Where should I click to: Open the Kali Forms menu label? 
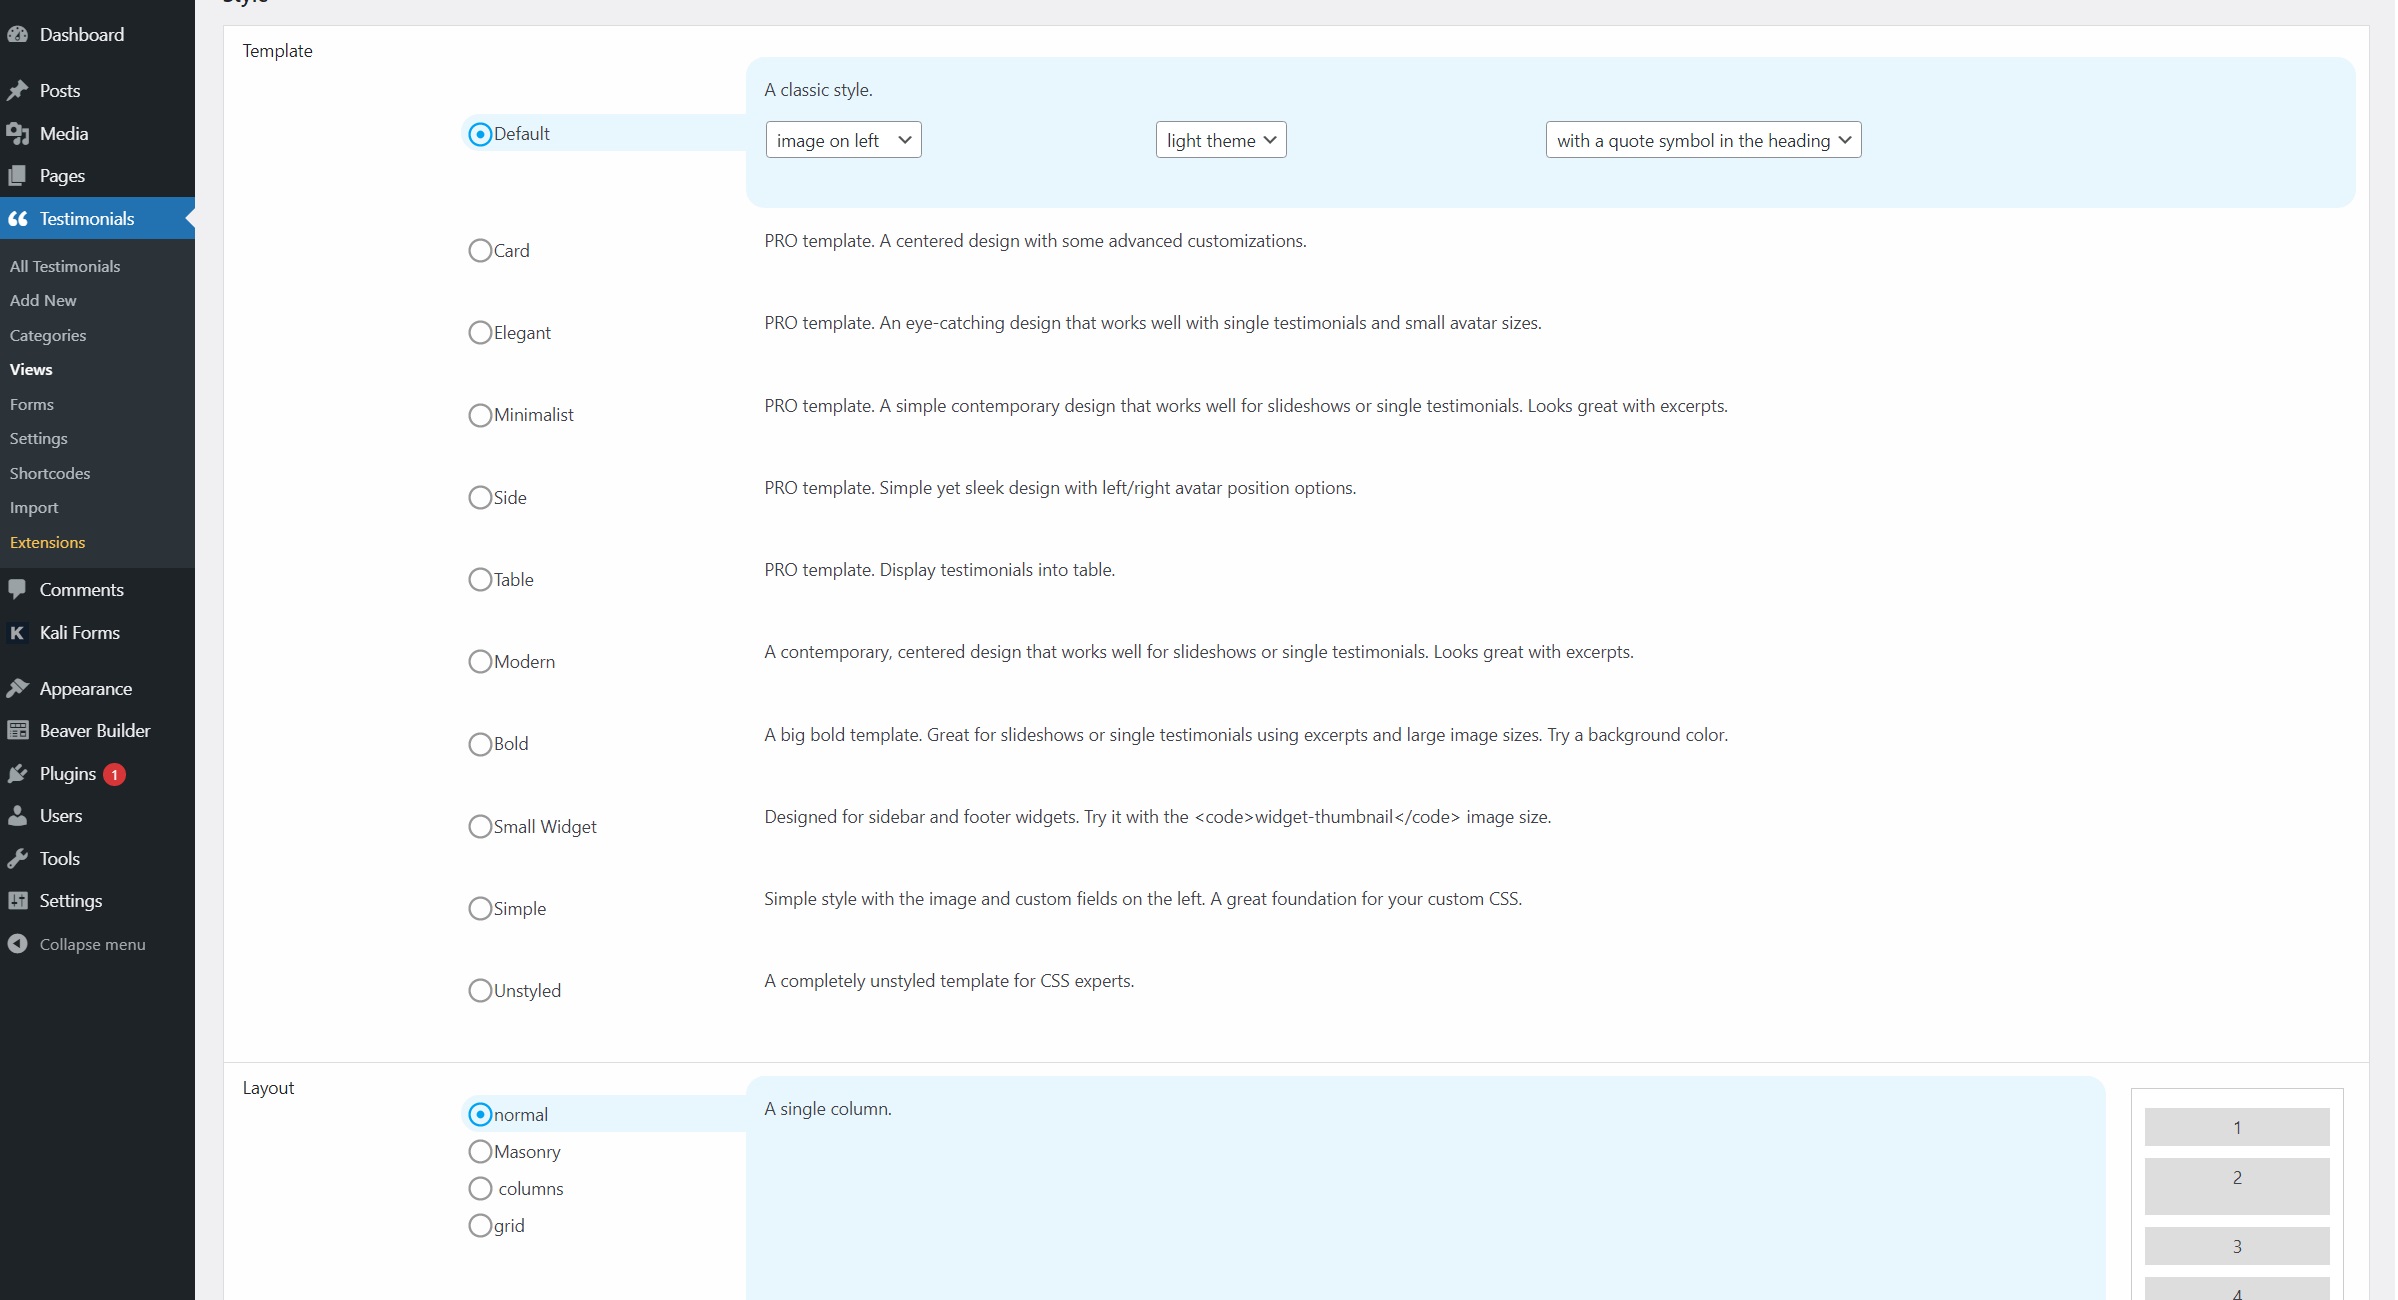coord(80,633)
